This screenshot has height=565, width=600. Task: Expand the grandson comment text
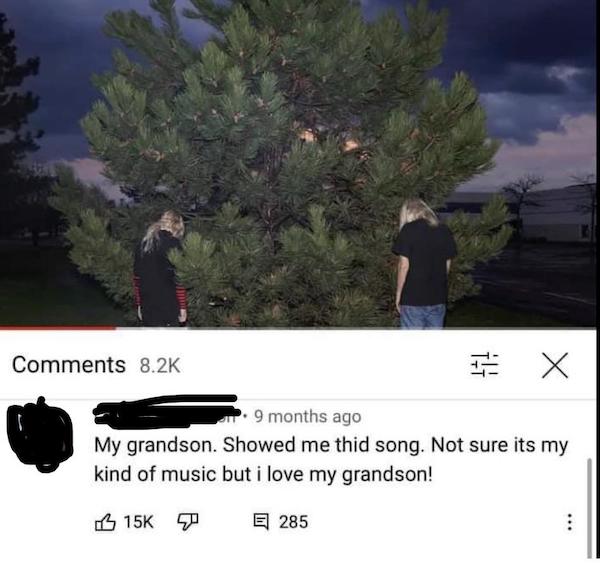tap(331, 459)
